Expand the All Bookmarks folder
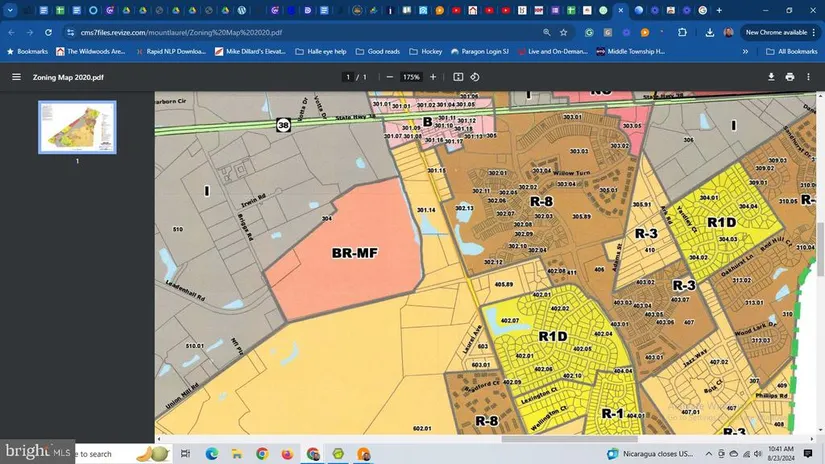 click(793, 51)
